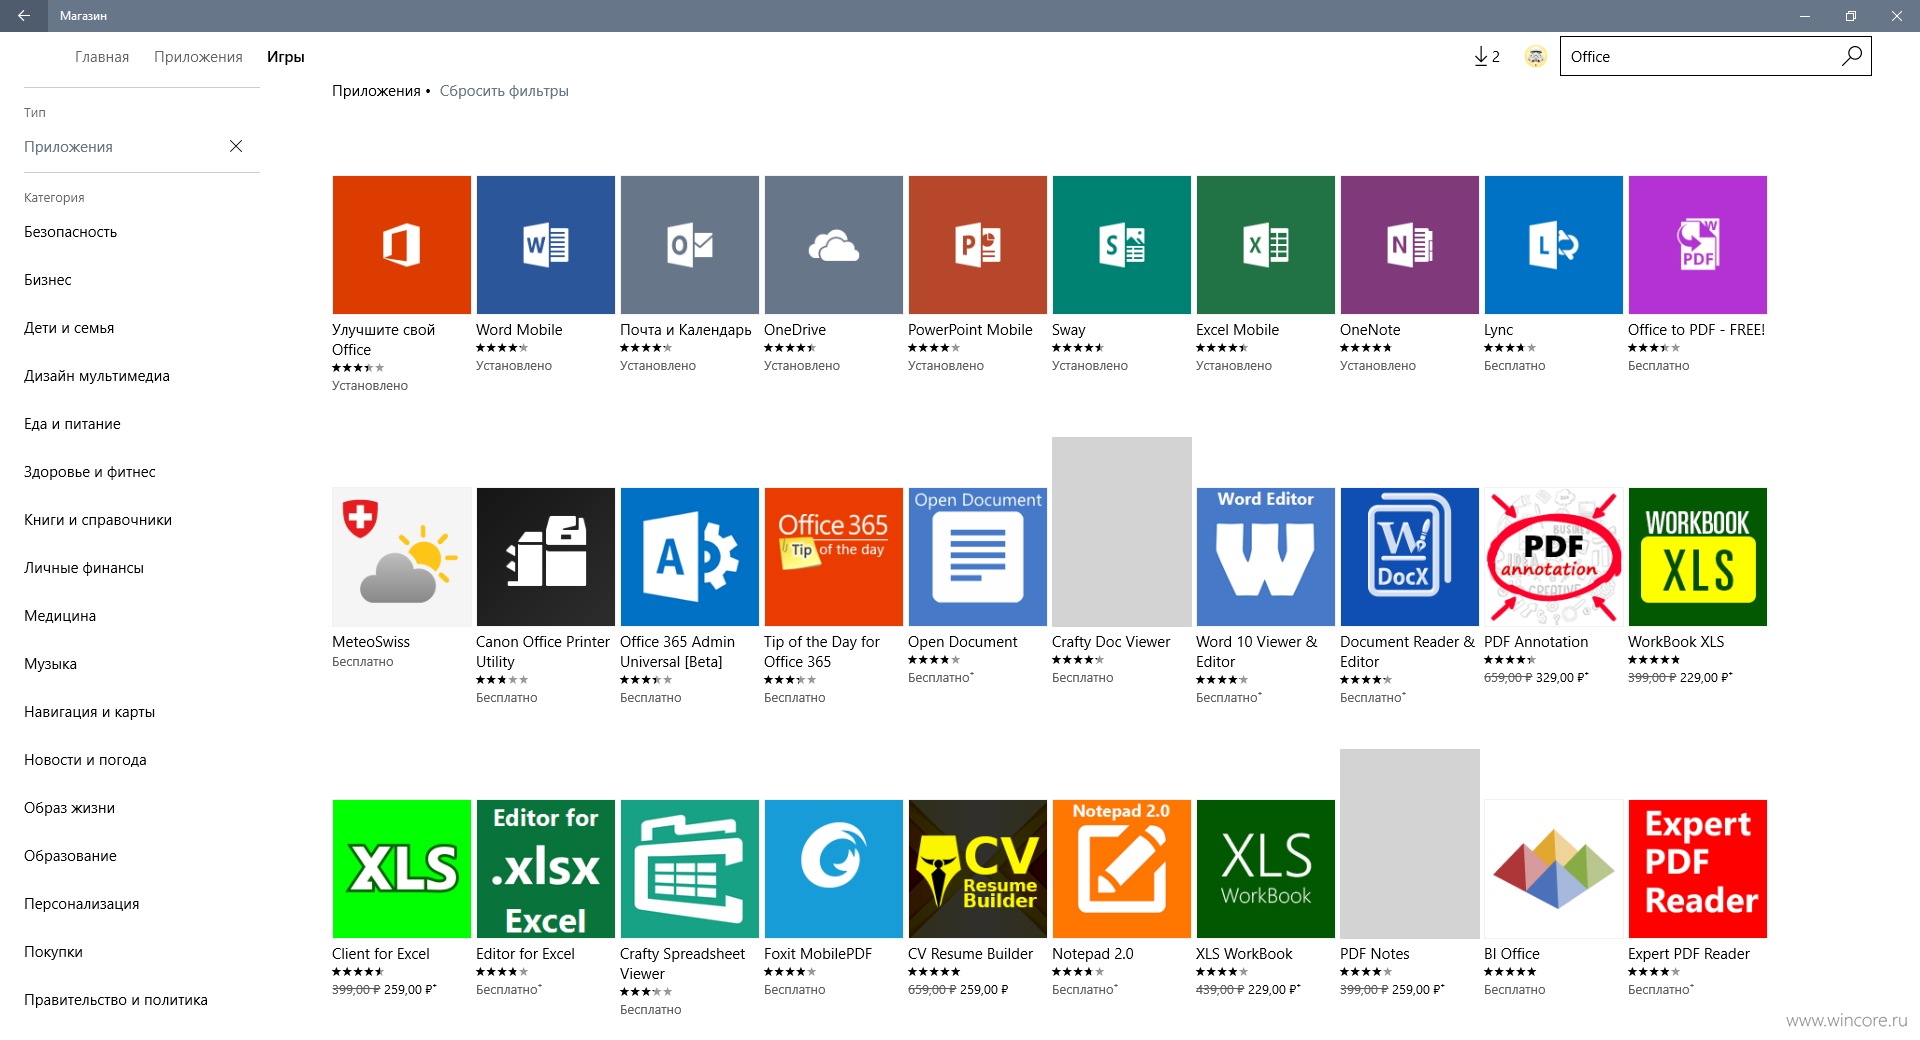
Task: Click Сбросить фильтры link
Action: click(x=504, y=91)
